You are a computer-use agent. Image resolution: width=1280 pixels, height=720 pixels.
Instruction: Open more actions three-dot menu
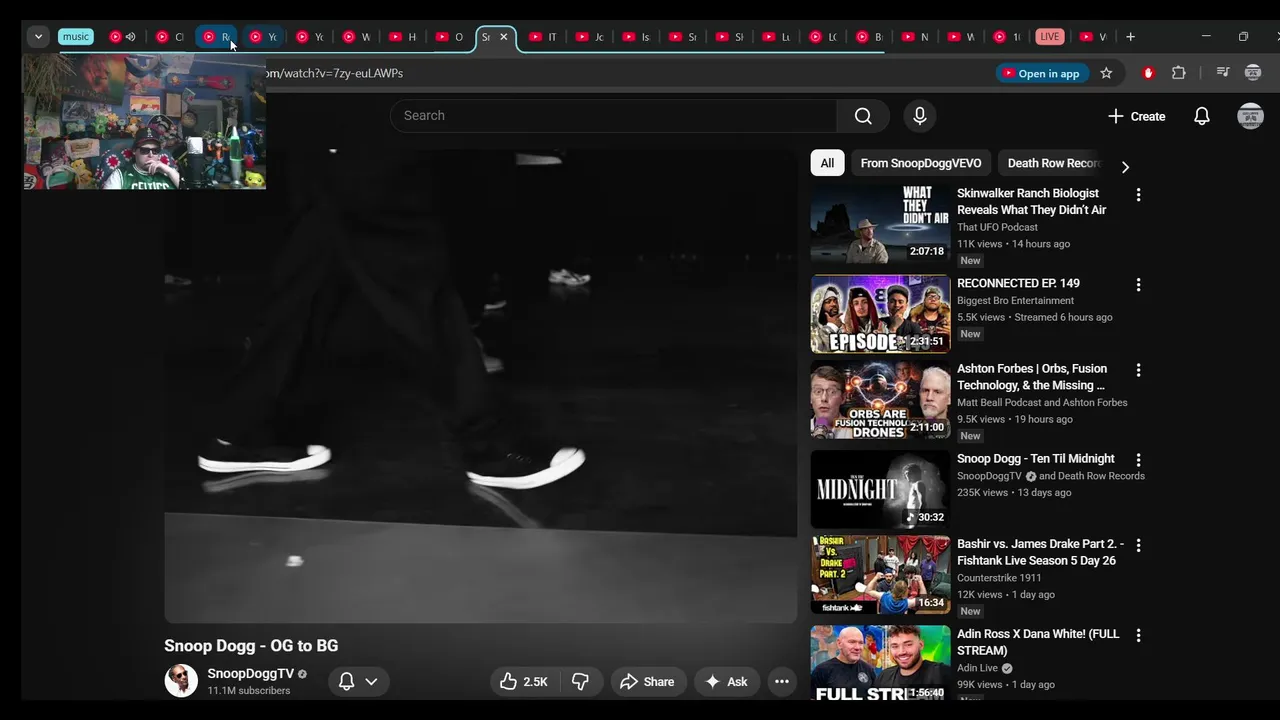click(782, 682)
